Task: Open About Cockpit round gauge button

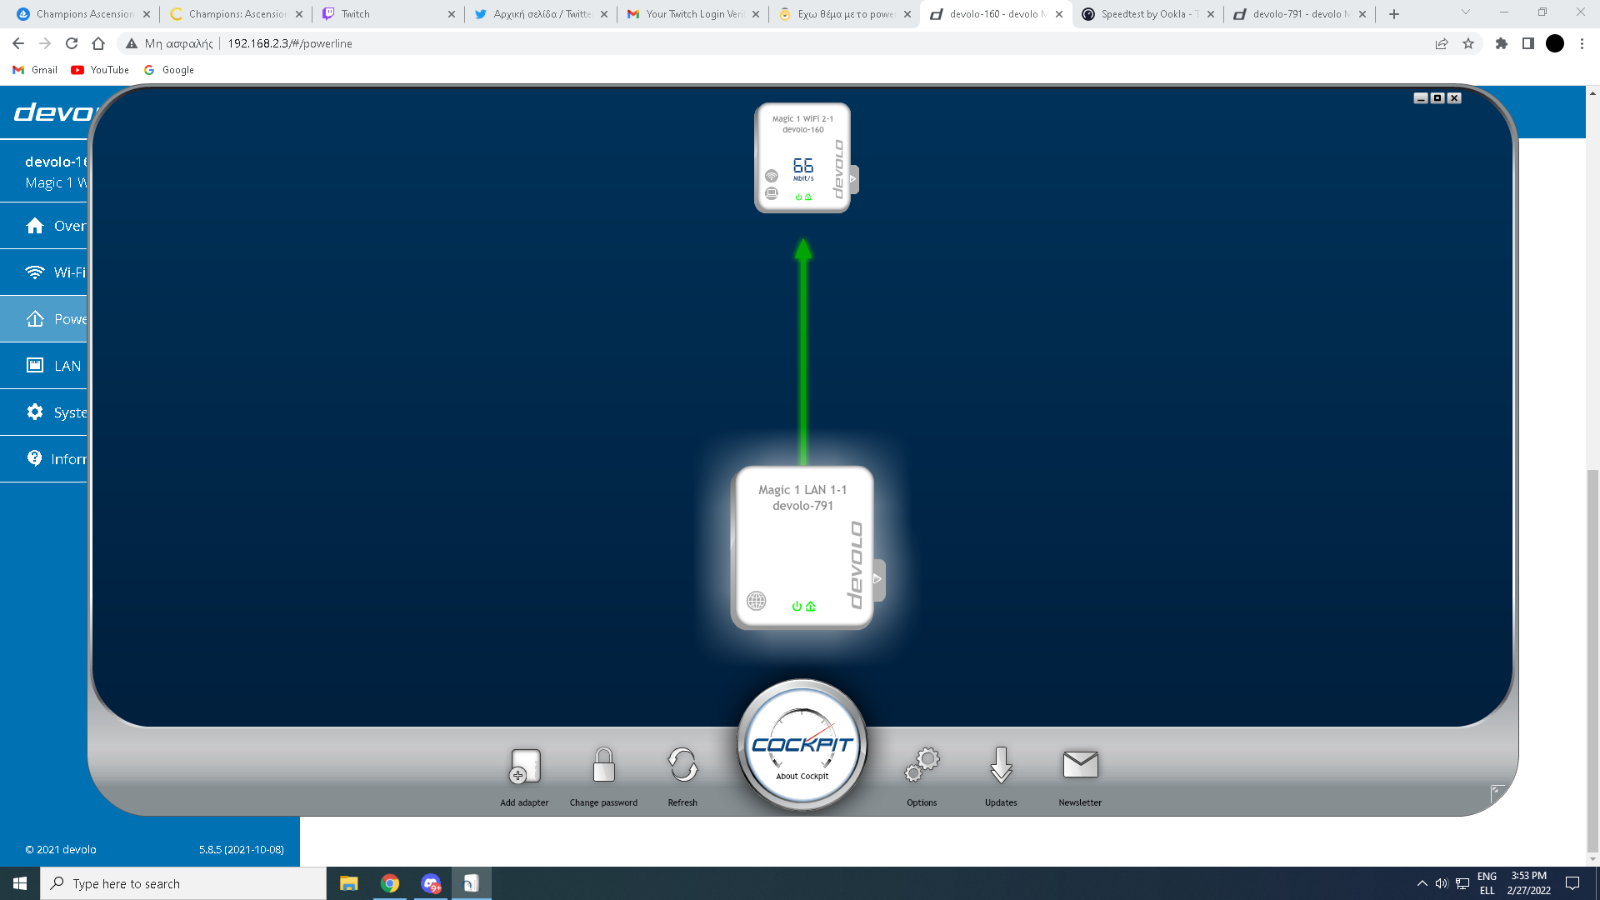Action: point(802,746)
